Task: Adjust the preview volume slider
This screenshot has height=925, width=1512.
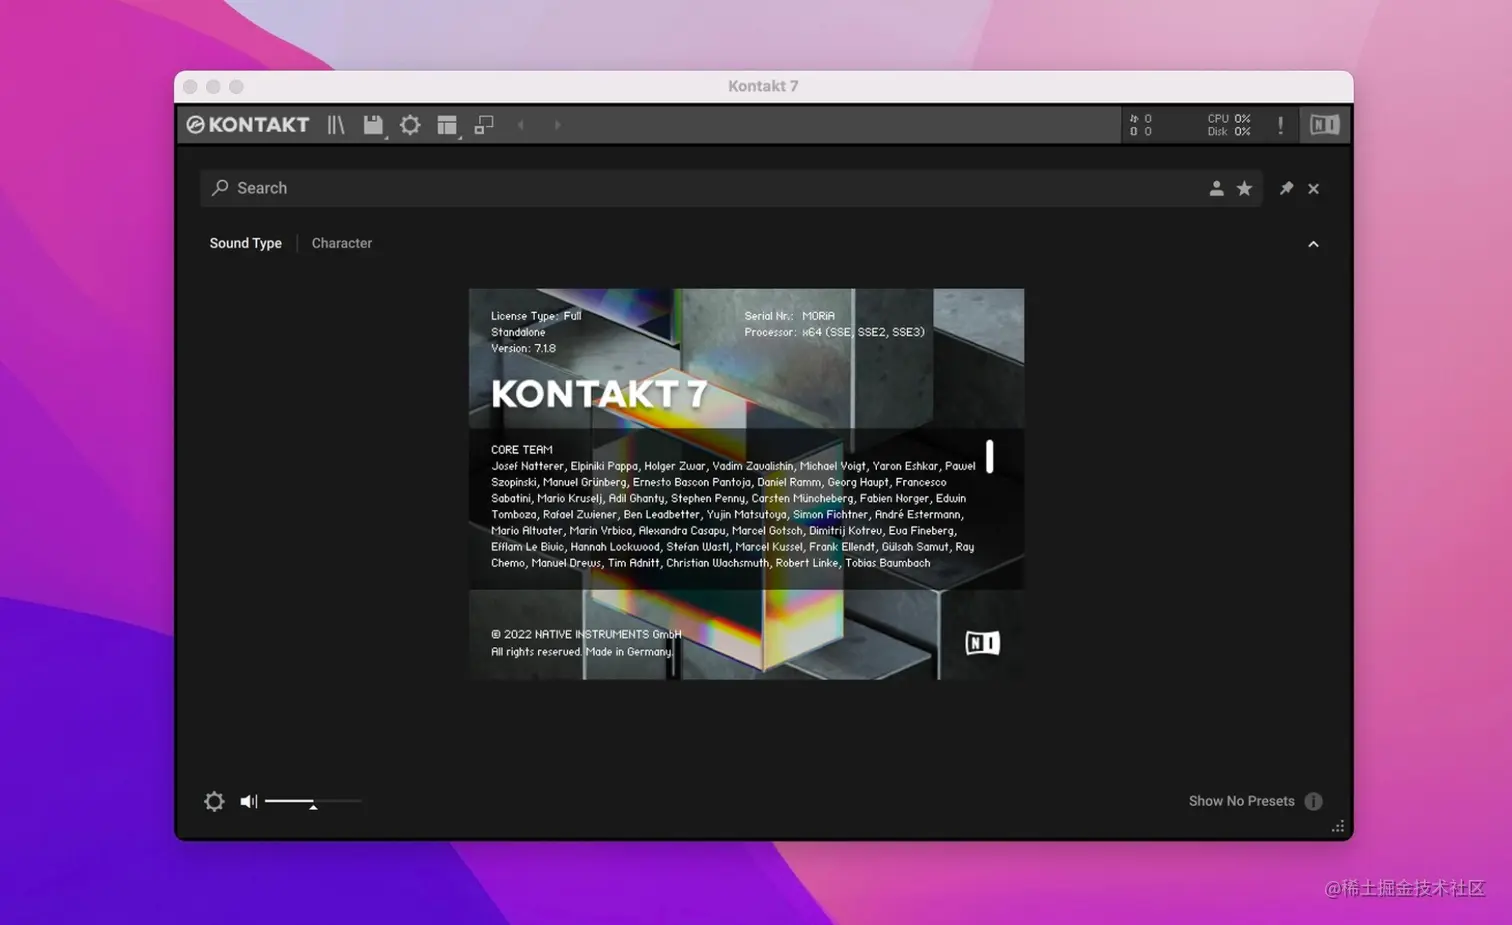Action: pyautogui.click(x=312, y=801)
